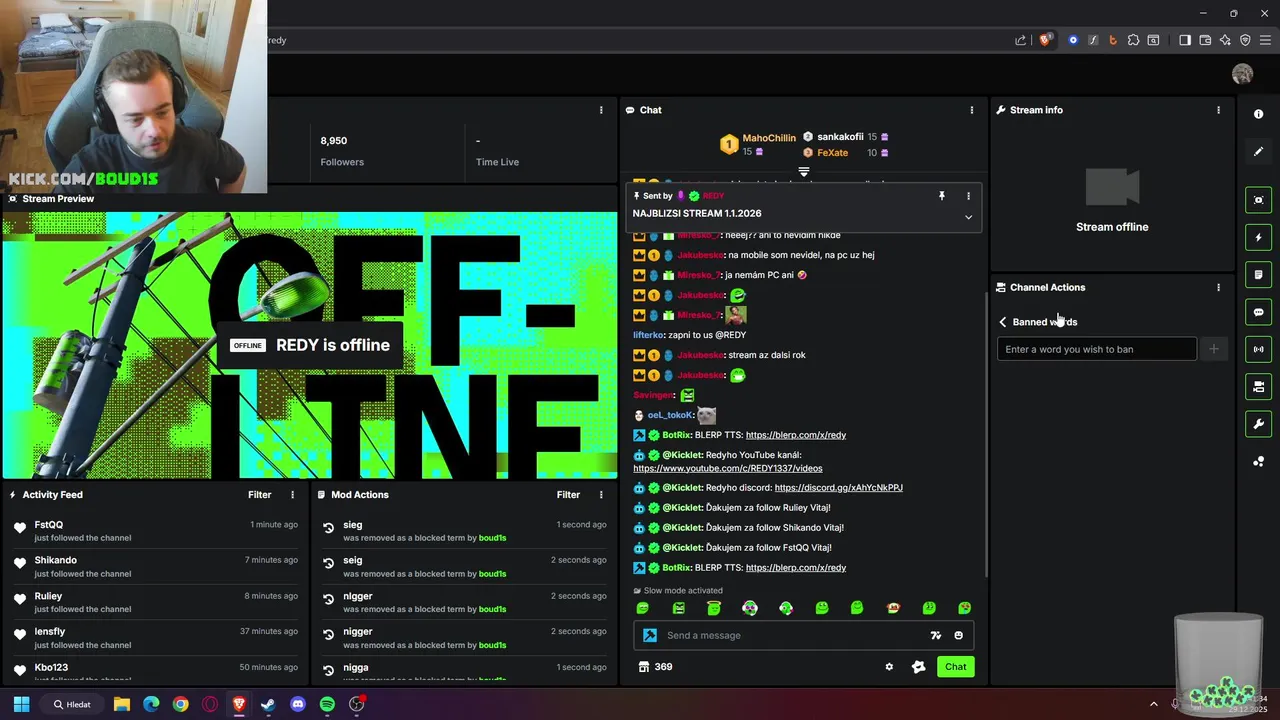Image resolution: width=1280 pixels, height=720 pixels.
Task: Open the stats panel three-dot menu
Action: point(601,110)
